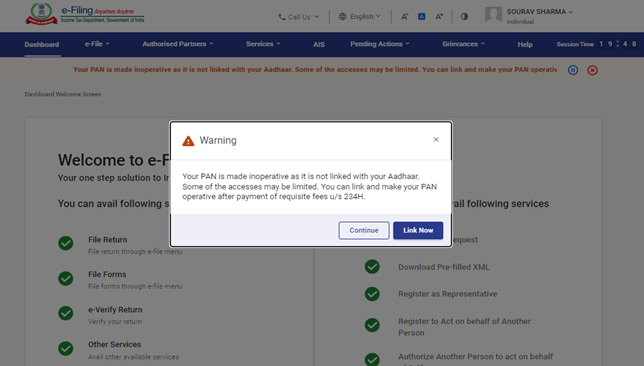Go to AIS menu item
644x366 pixels.
(319, 44)
